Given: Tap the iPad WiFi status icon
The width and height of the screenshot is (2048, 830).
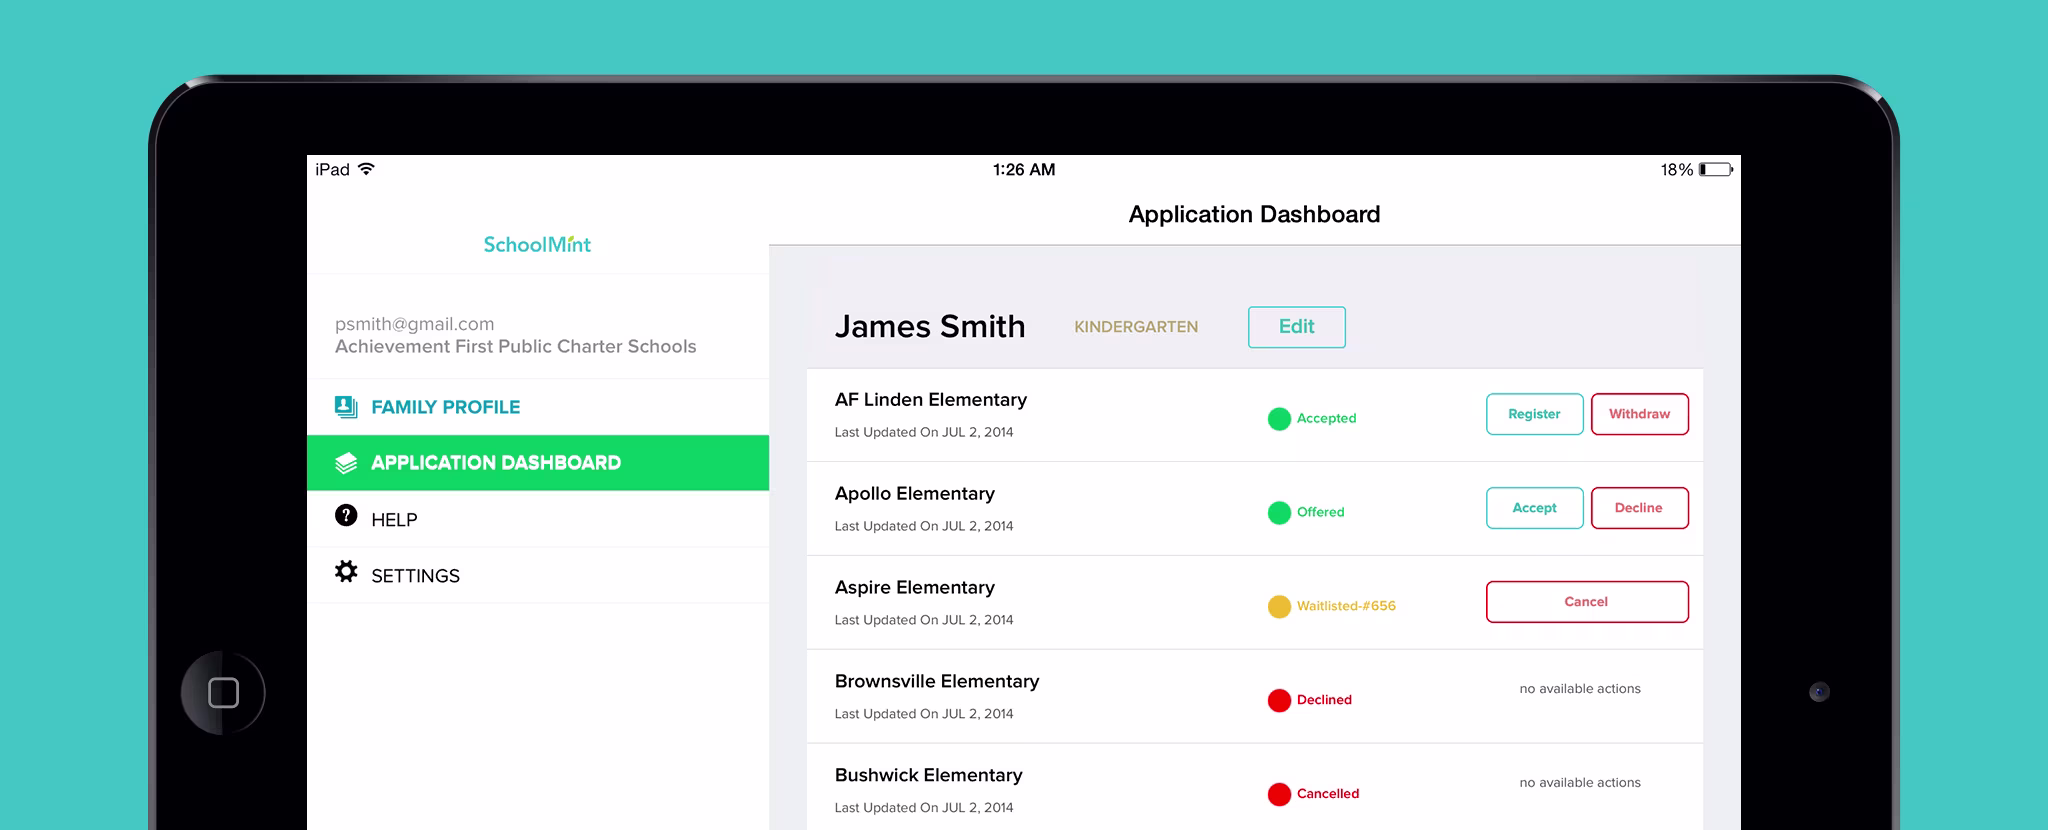Looking at the screenshot, I should [x=366, y=169].
